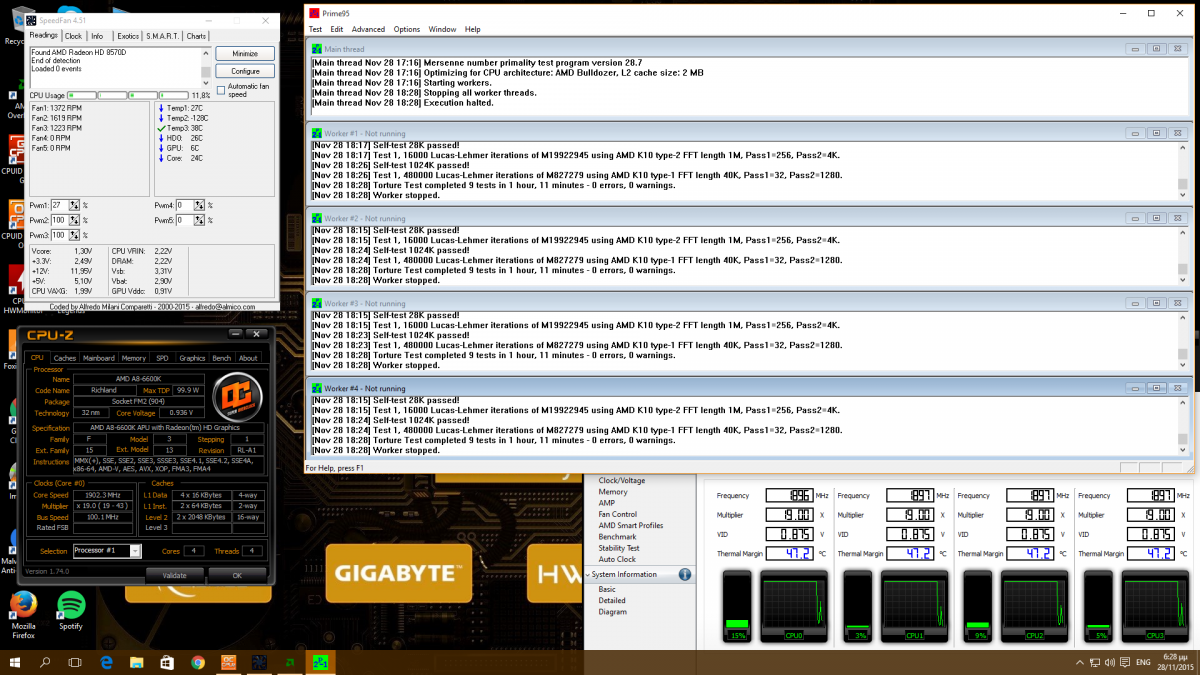The height and width of the screenshot is (675, 1200).
Task: Click the Pwm2 spinner arrows
Action: 76,220
